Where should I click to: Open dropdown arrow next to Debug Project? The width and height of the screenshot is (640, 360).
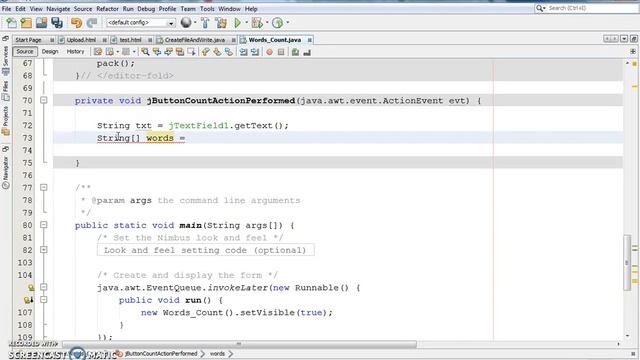[x=267, y=23]
